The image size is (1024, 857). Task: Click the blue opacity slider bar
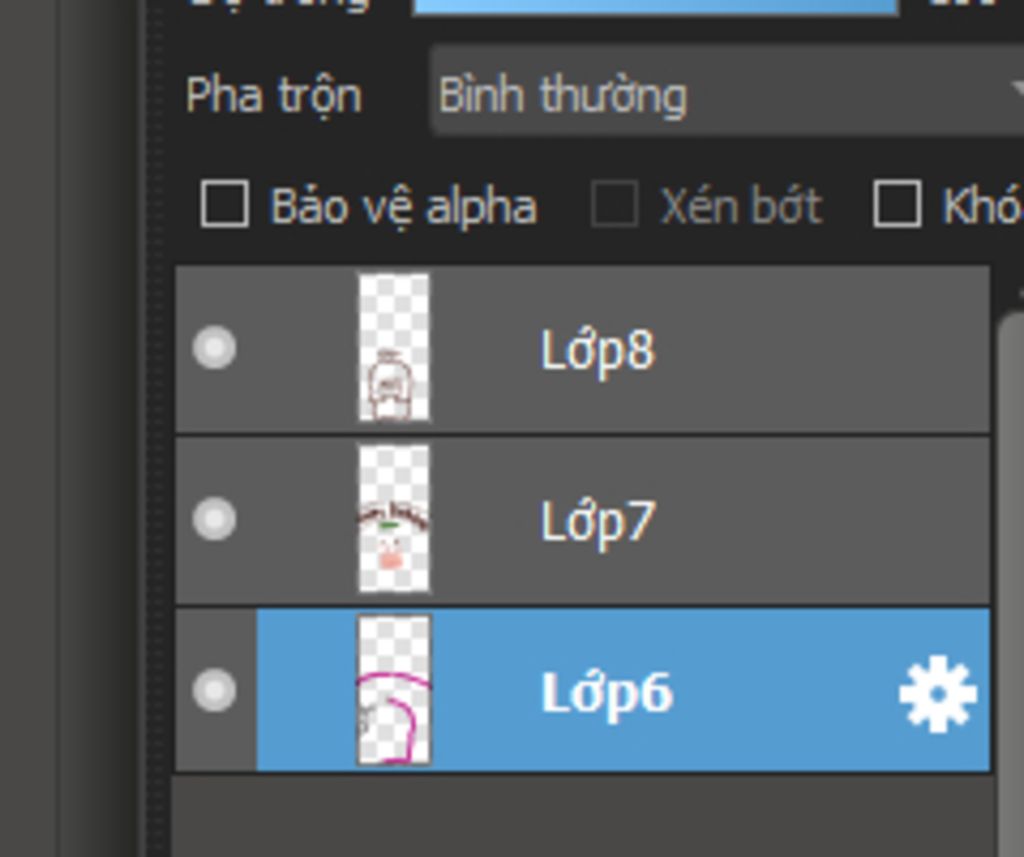pyautogui.click(x=656, y=7)
